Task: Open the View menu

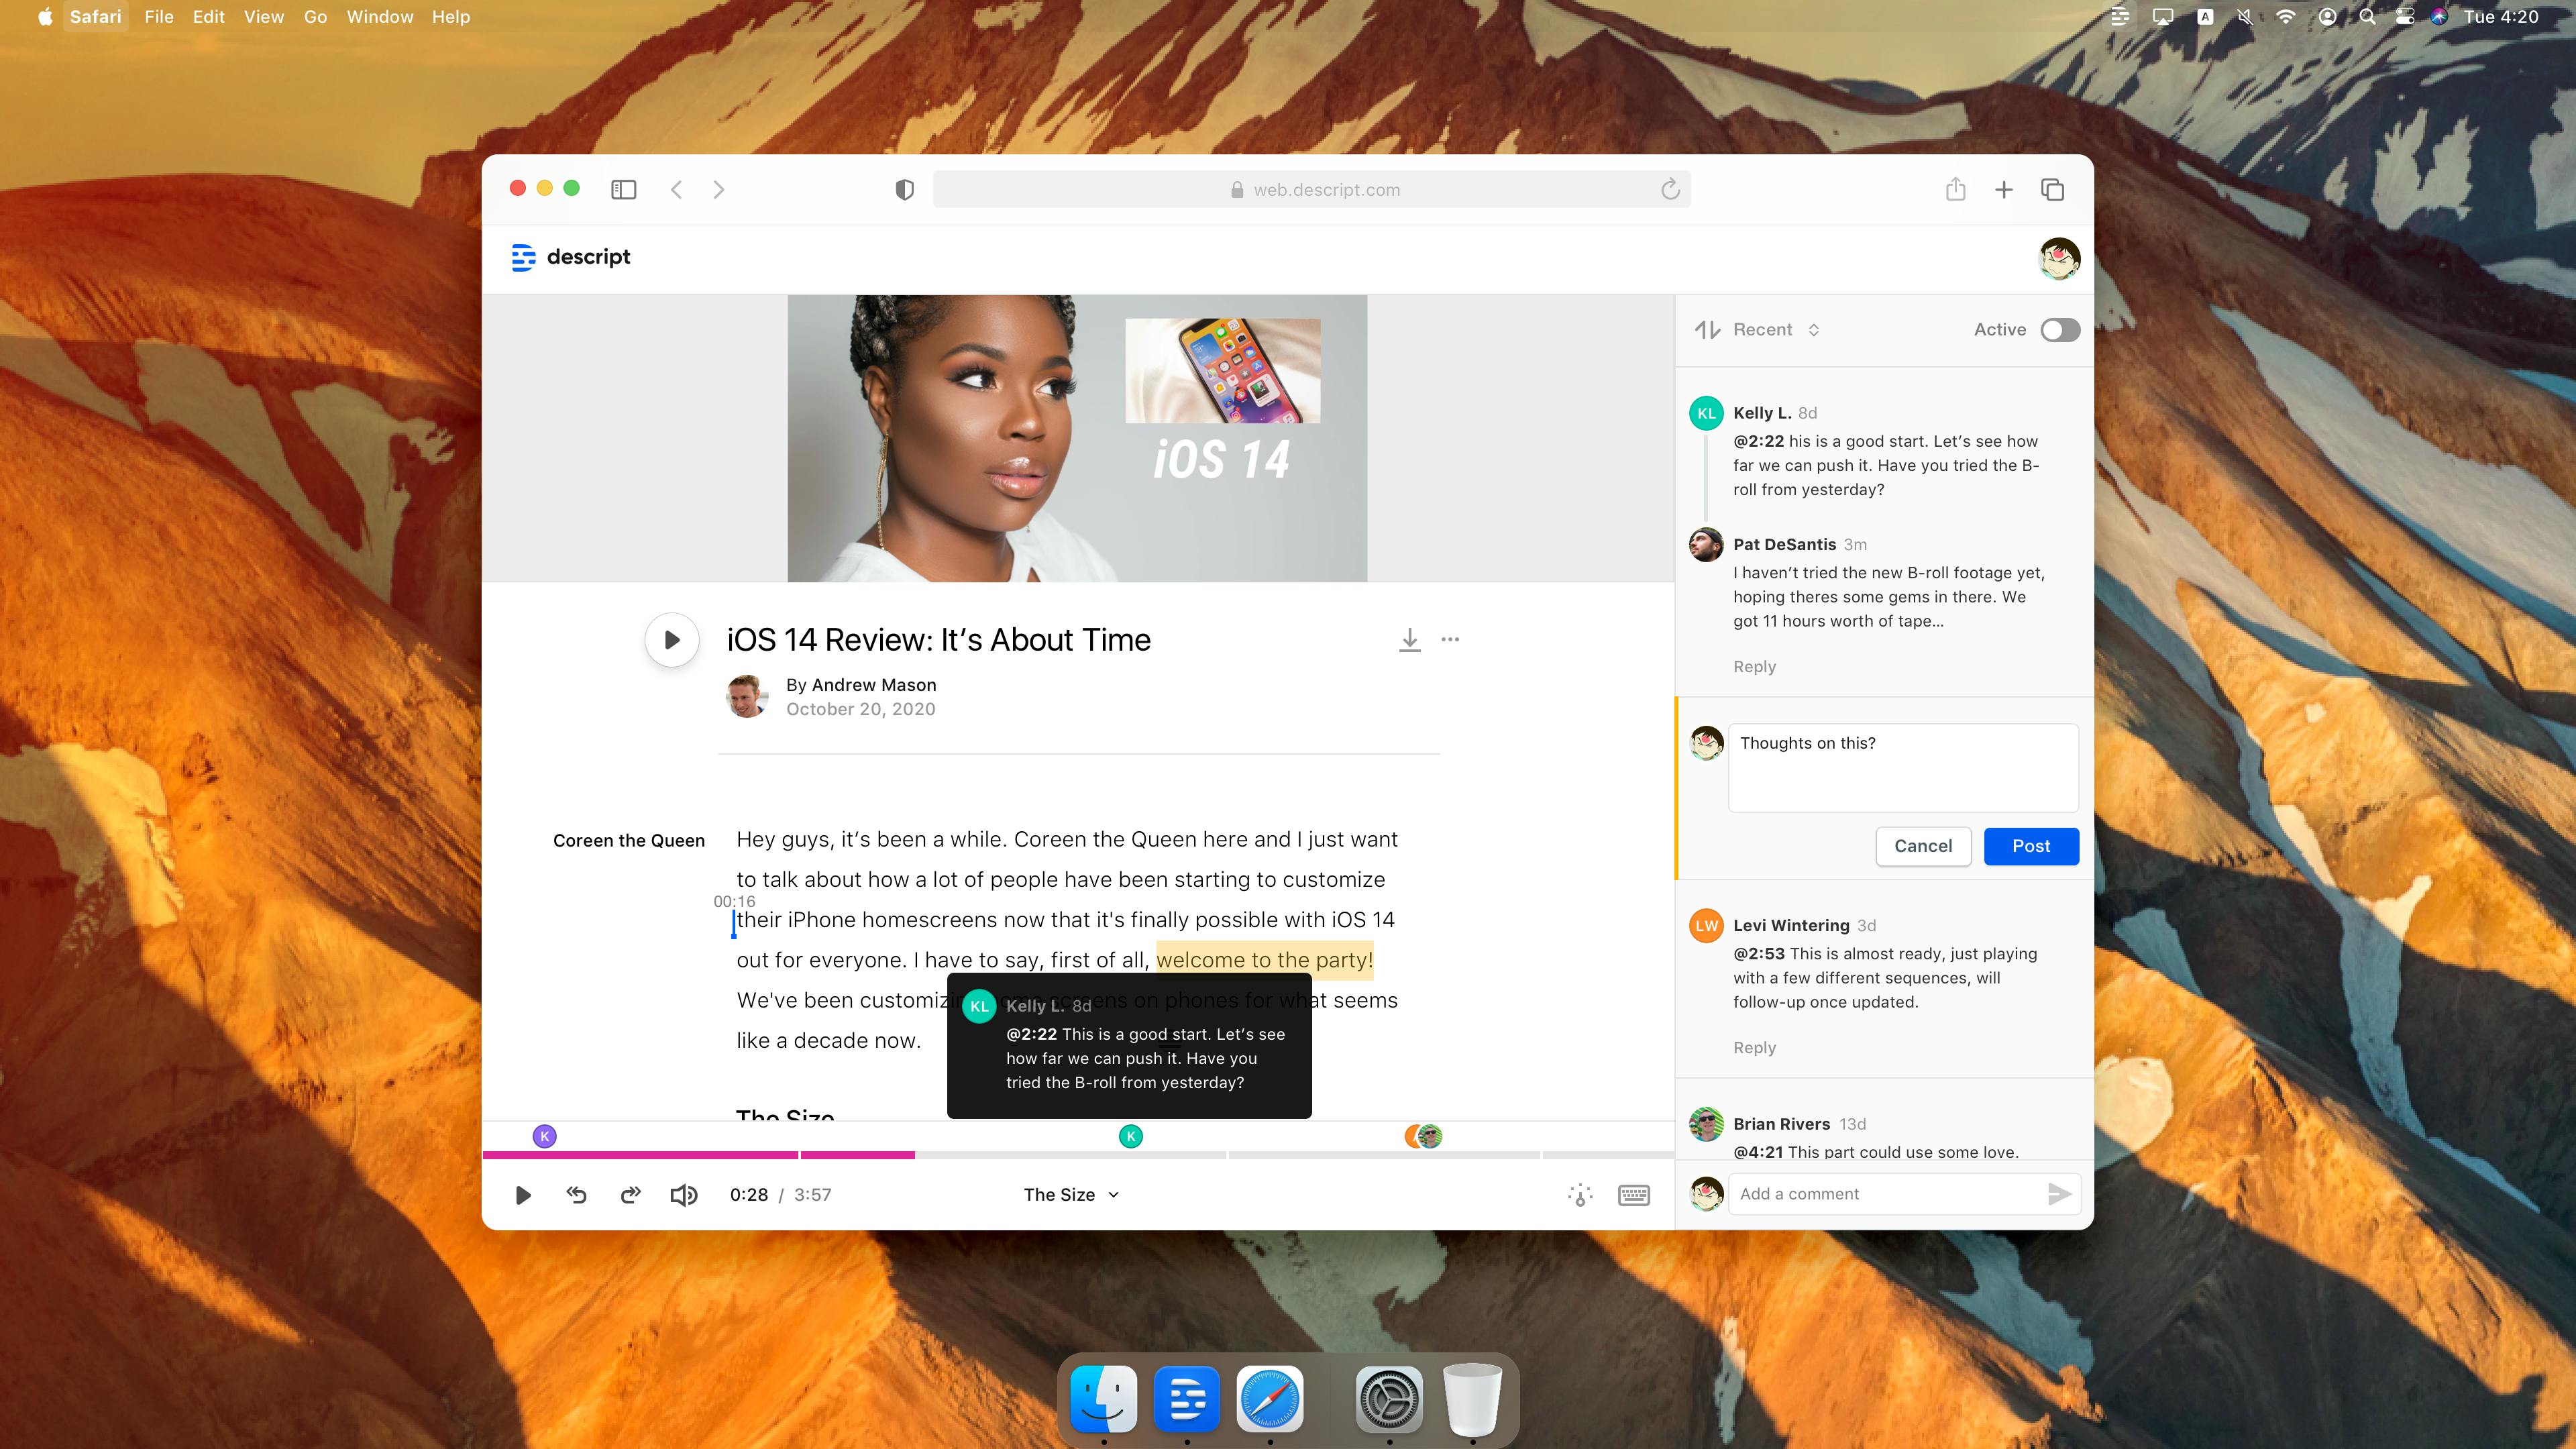Action: [264, 17]
